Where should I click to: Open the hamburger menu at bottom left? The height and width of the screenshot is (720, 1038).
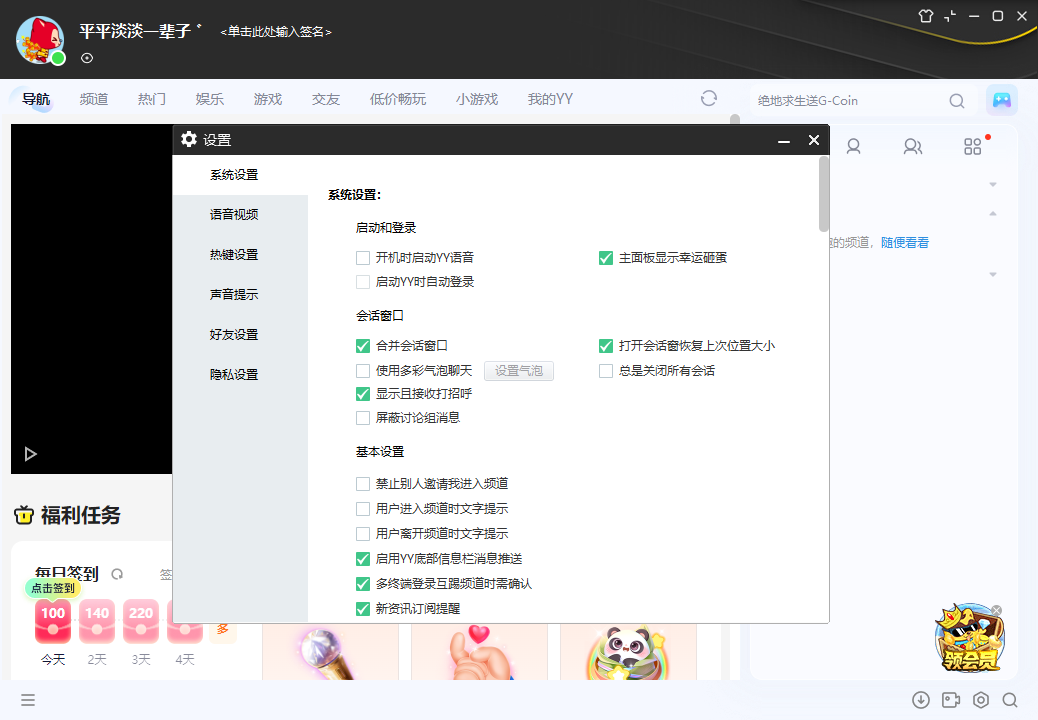[x=28, y=700]
